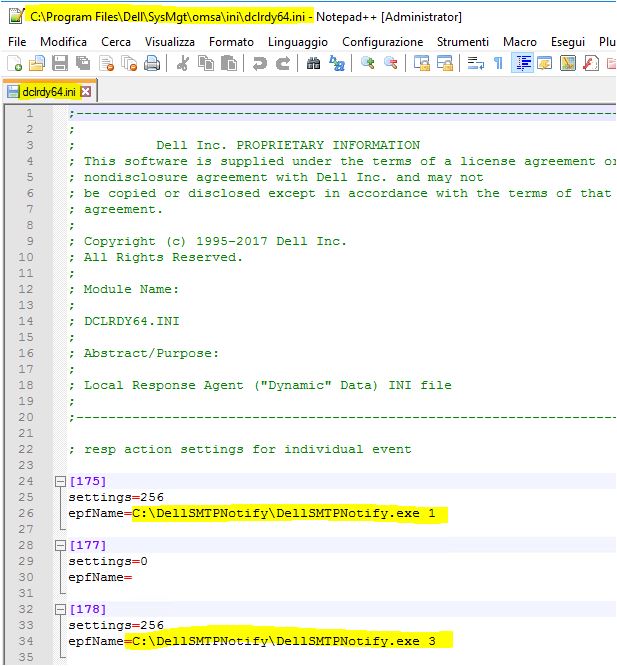617x666 pixels.
Task: Close the dclrdy64.ini tab
Action: pos(86,91)
